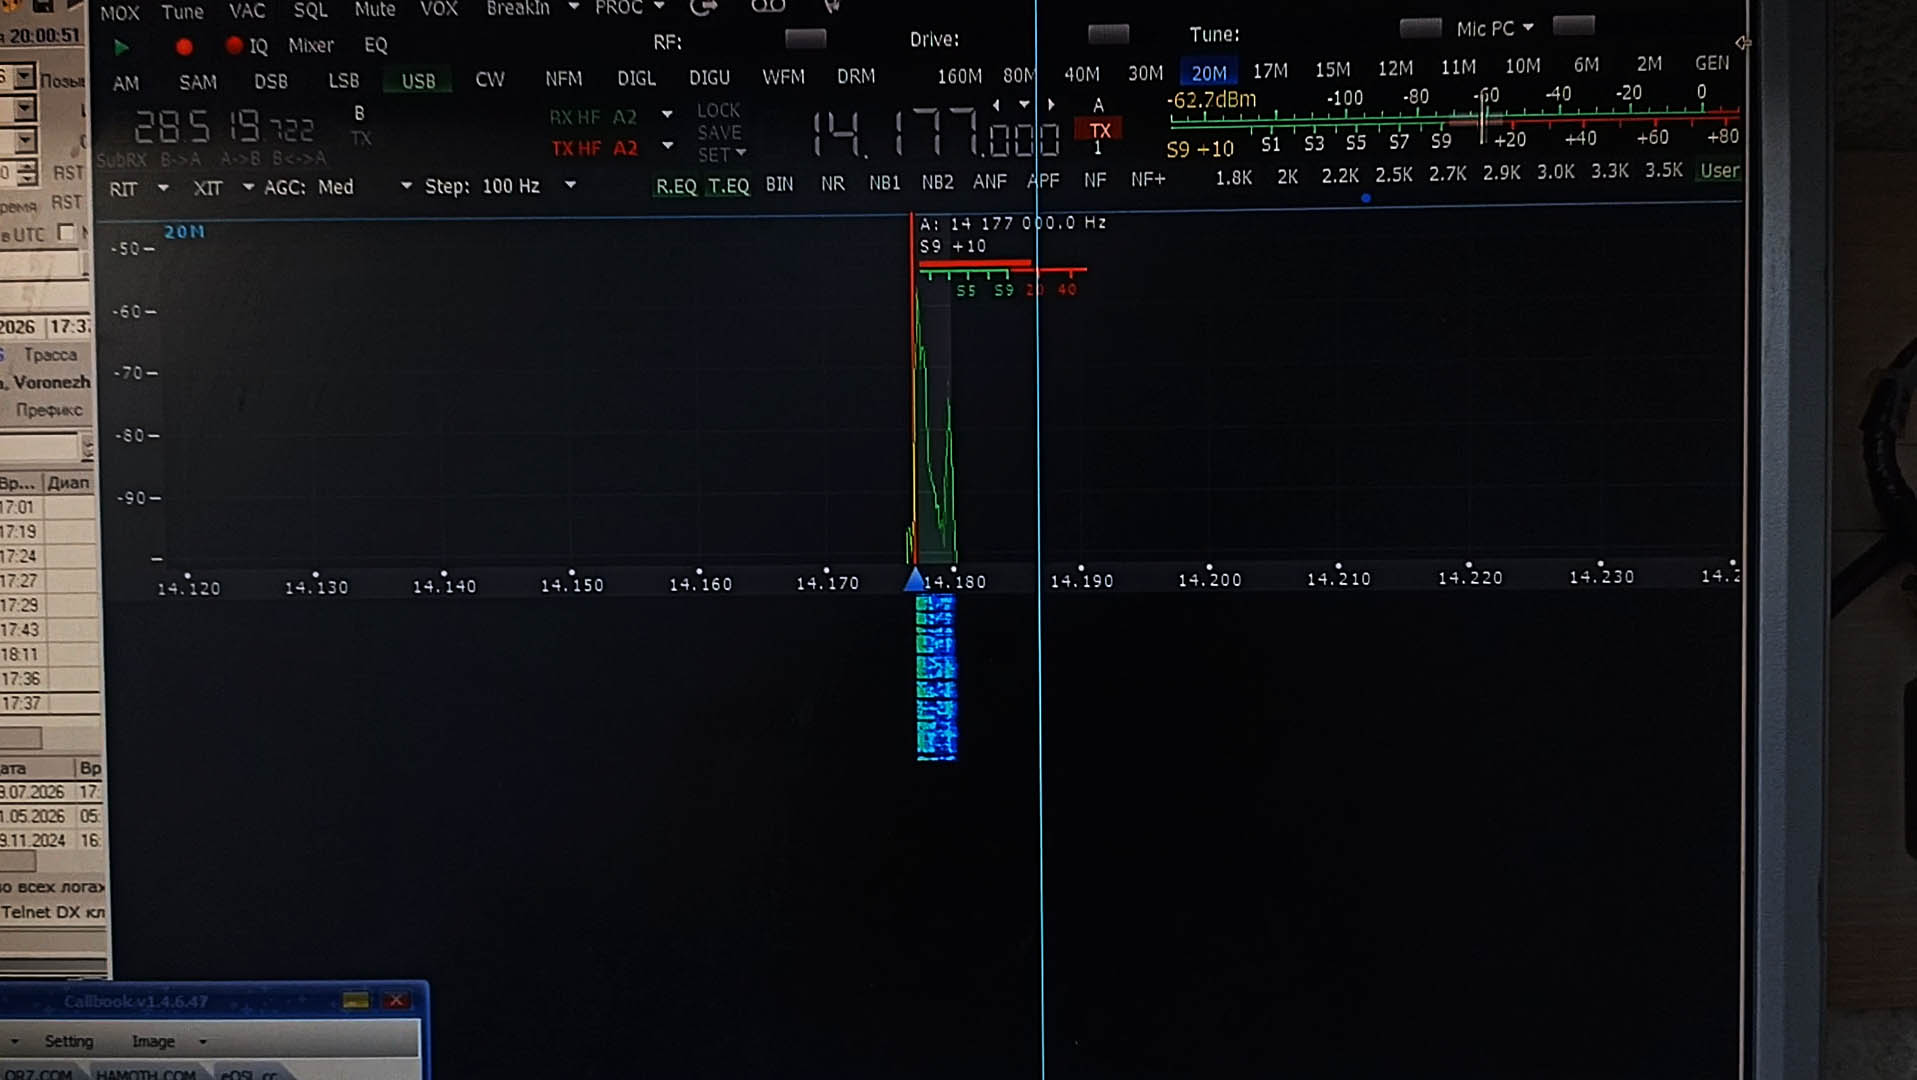The width and height of the screenshot is (1917, 1080).
Task: Toggle the NB1 noise blanker
Action: pyautogui.click(x=884, y=182)
